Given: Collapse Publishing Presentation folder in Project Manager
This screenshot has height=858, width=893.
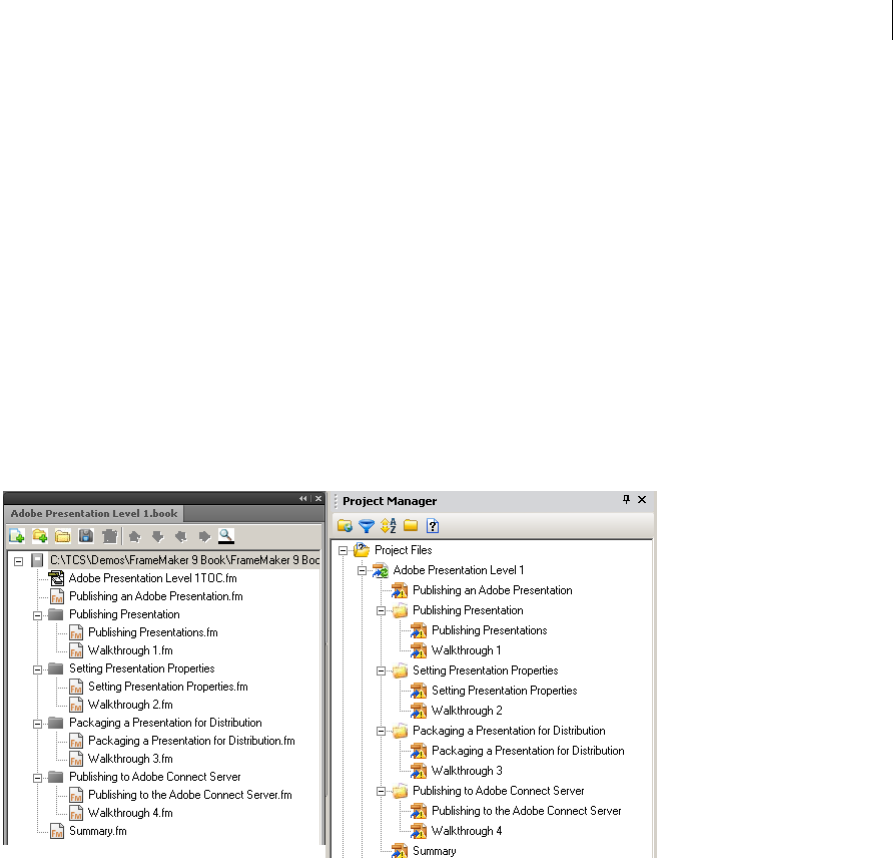Looking at the screenshot, I should pyautogui.click(x=381, y=611).
